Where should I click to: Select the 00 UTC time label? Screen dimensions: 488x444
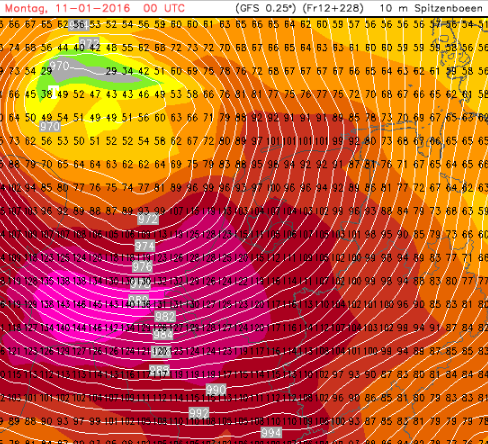[164, 8]
